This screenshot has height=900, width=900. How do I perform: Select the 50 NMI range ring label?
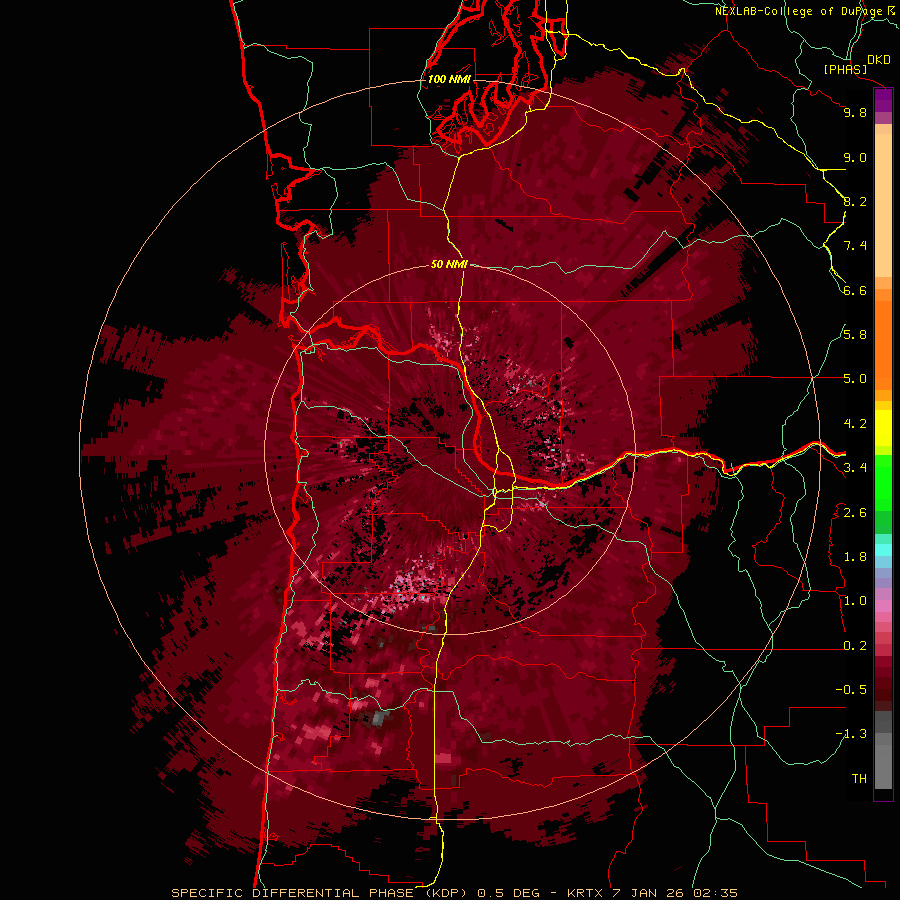point(449,264)
